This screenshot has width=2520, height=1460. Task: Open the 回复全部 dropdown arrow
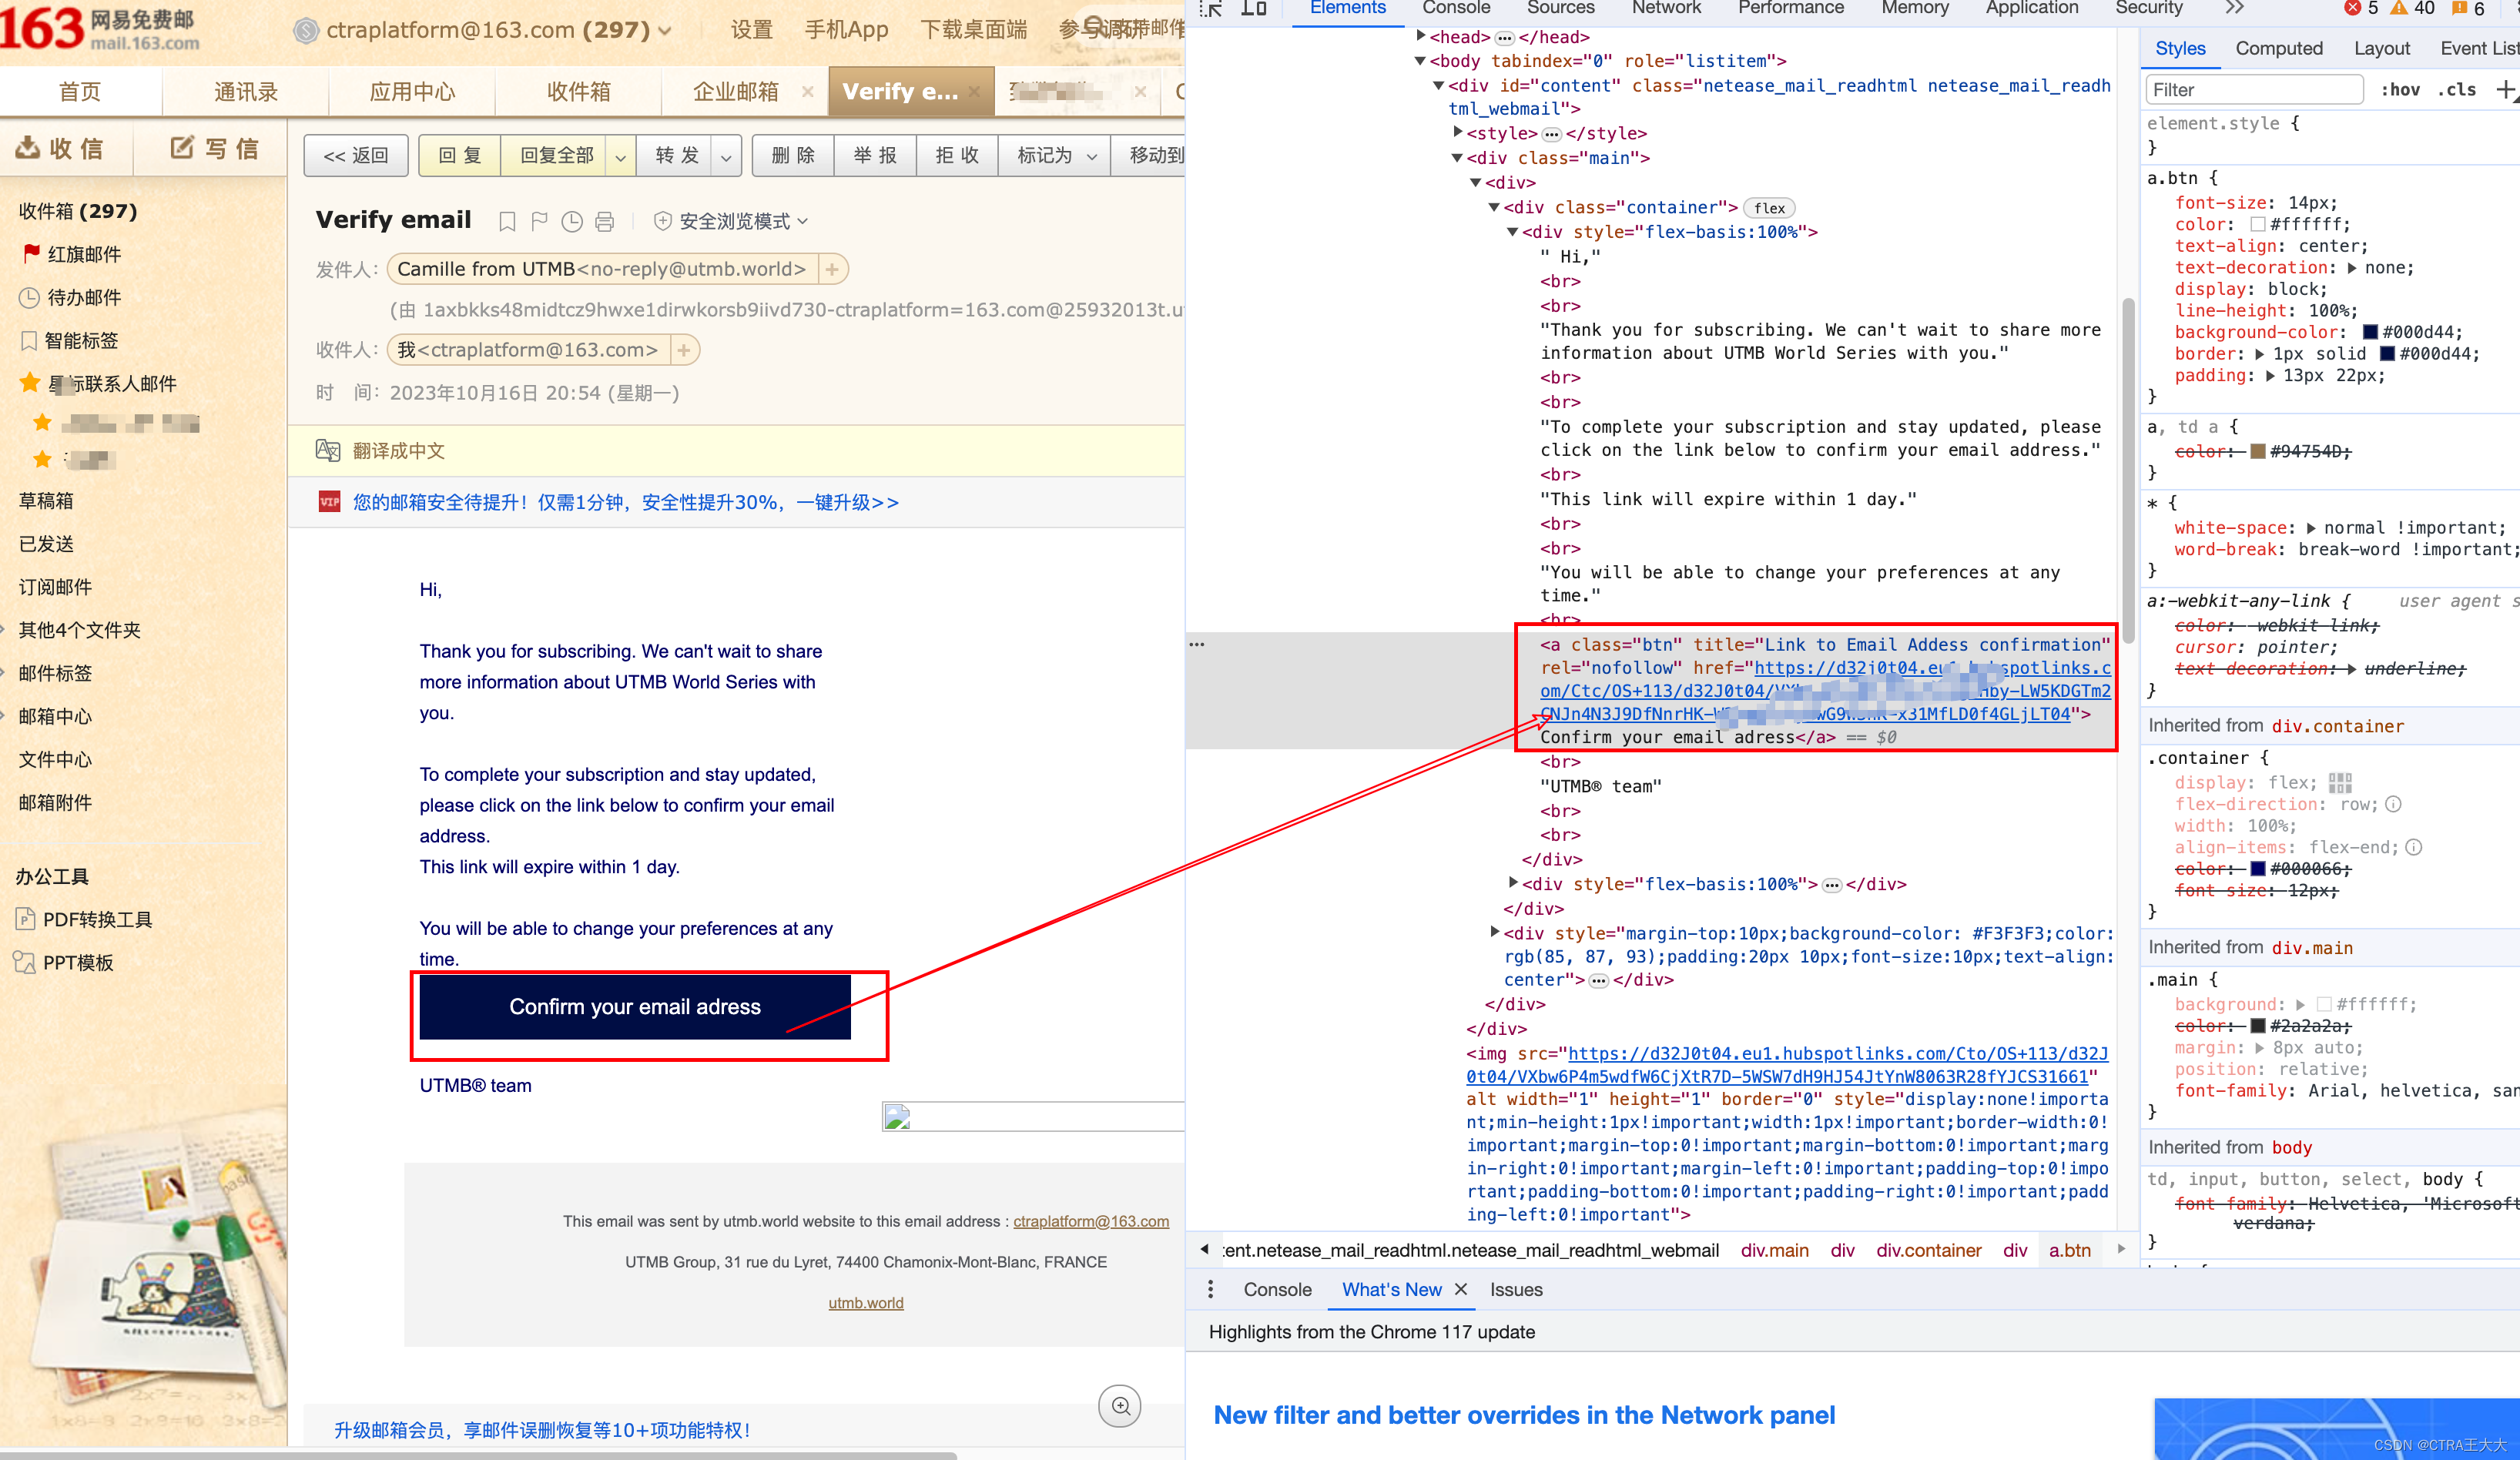tap(620, 156)
